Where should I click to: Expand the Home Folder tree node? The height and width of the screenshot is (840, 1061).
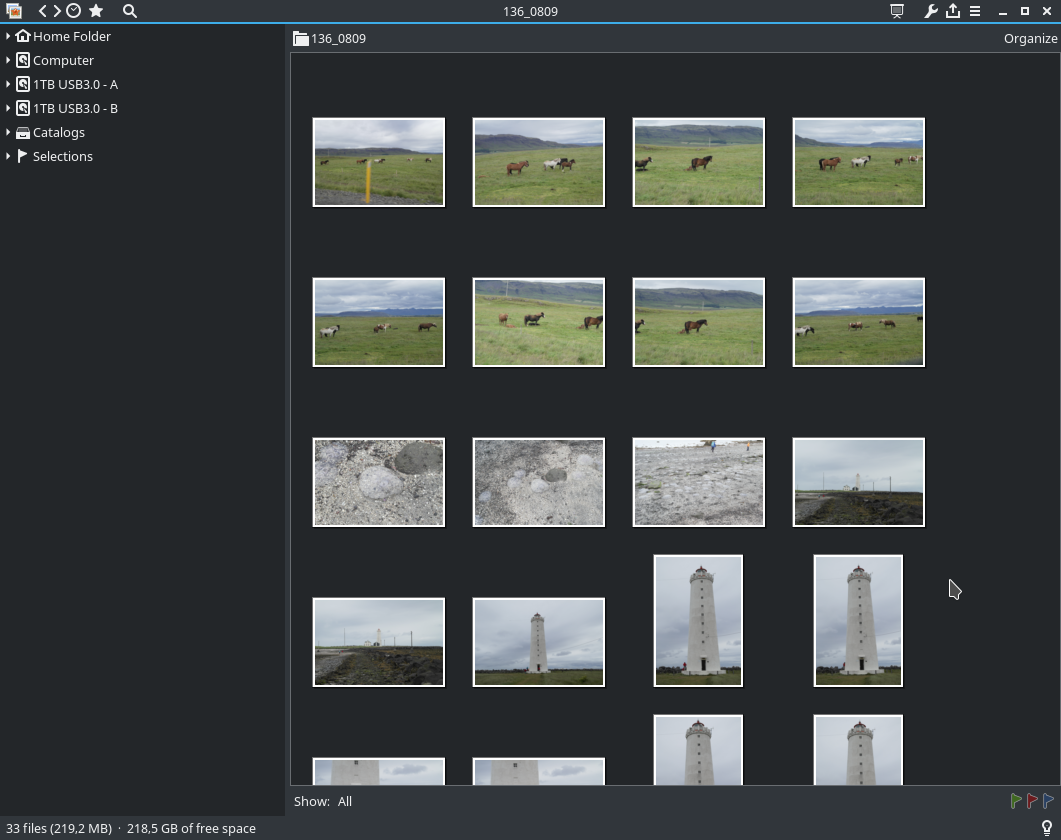(8, 36)
